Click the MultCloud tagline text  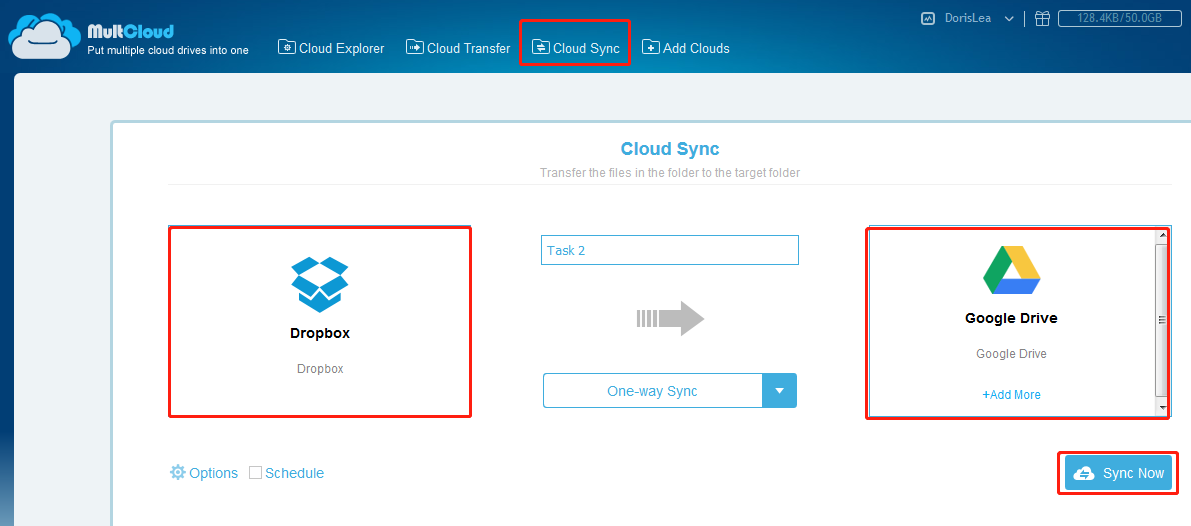(x=168, y=50)
